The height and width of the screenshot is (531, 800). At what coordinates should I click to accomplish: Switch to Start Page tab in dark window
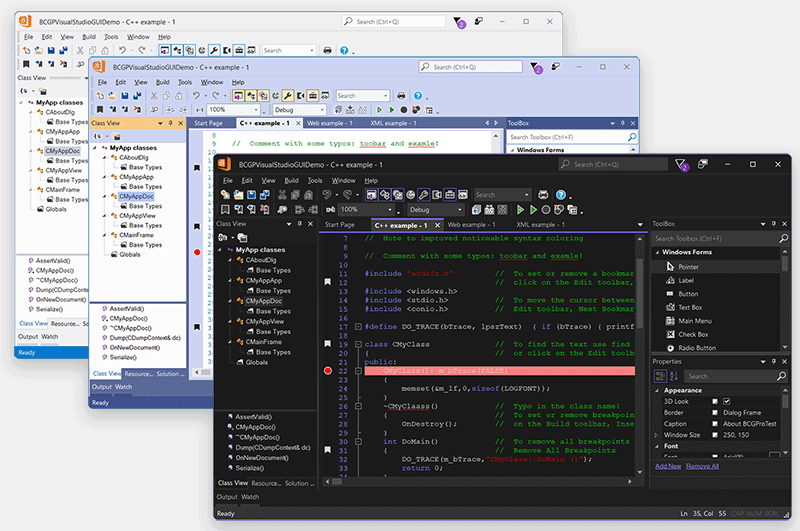pyautogui.click(x=339, y=224)
